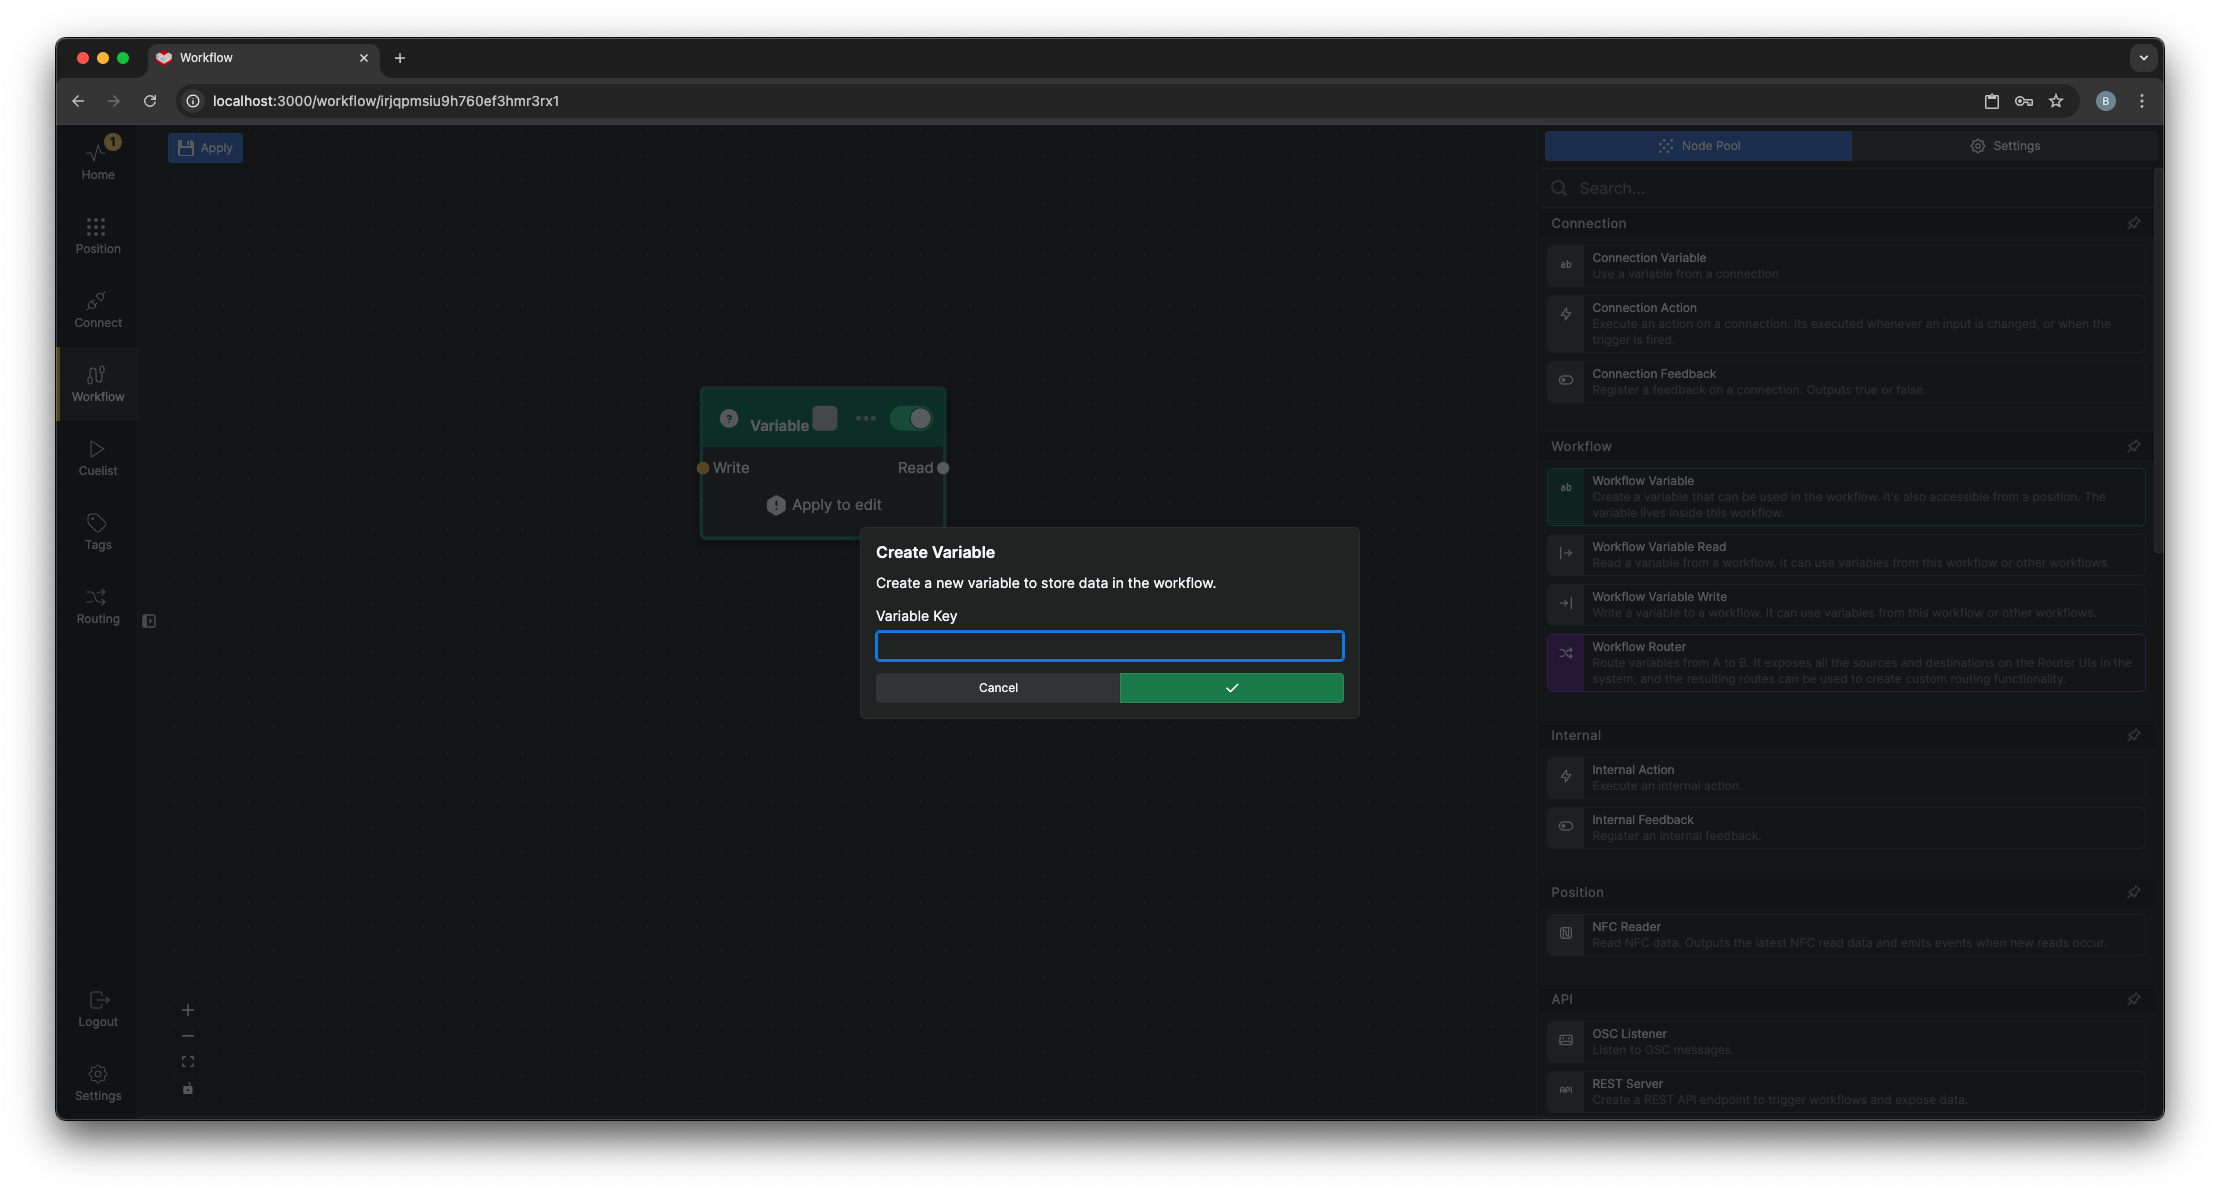This screenshot has height=1194, width=2220.
Task: Click the Apply button
Action: [x=205, y=148]
